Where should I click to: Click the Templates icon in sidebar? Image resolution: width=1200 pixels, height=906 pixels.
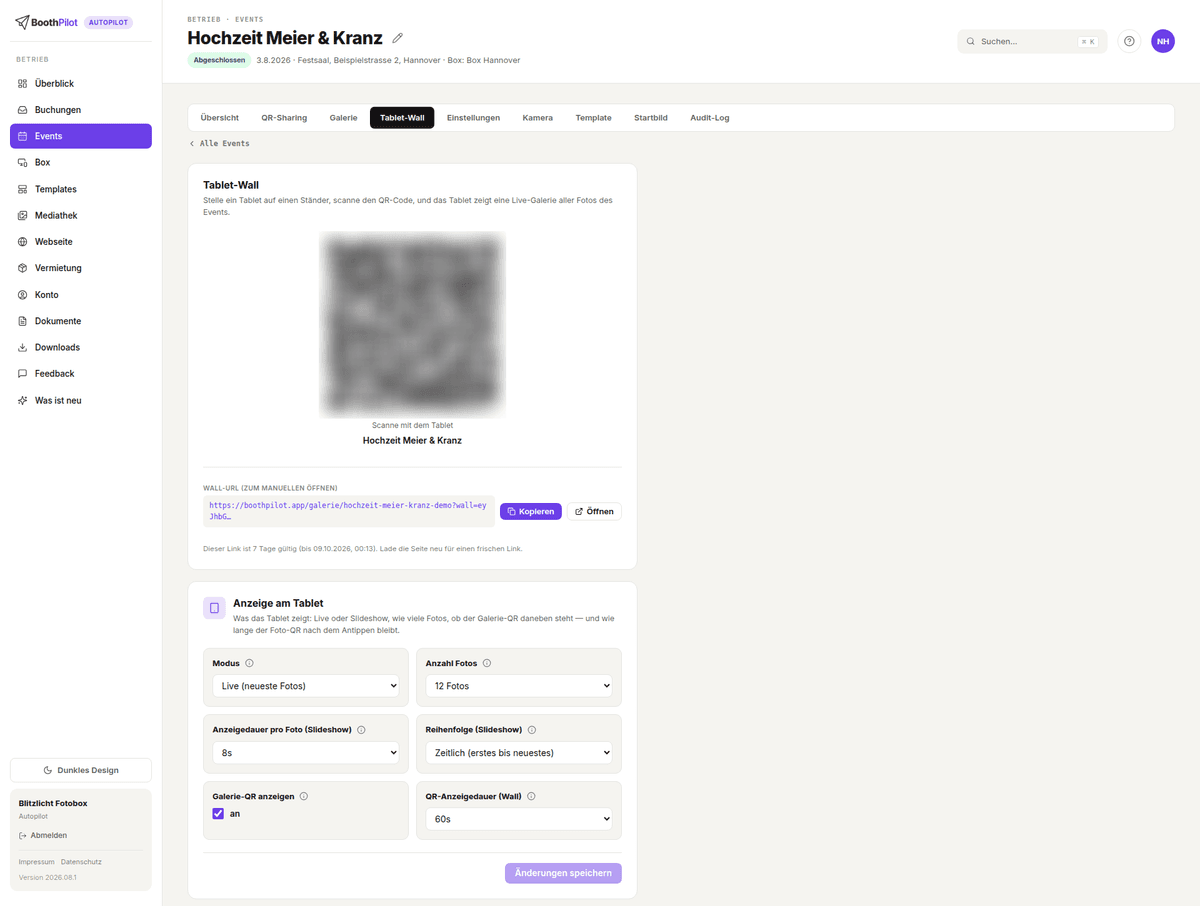pos(23,189)
